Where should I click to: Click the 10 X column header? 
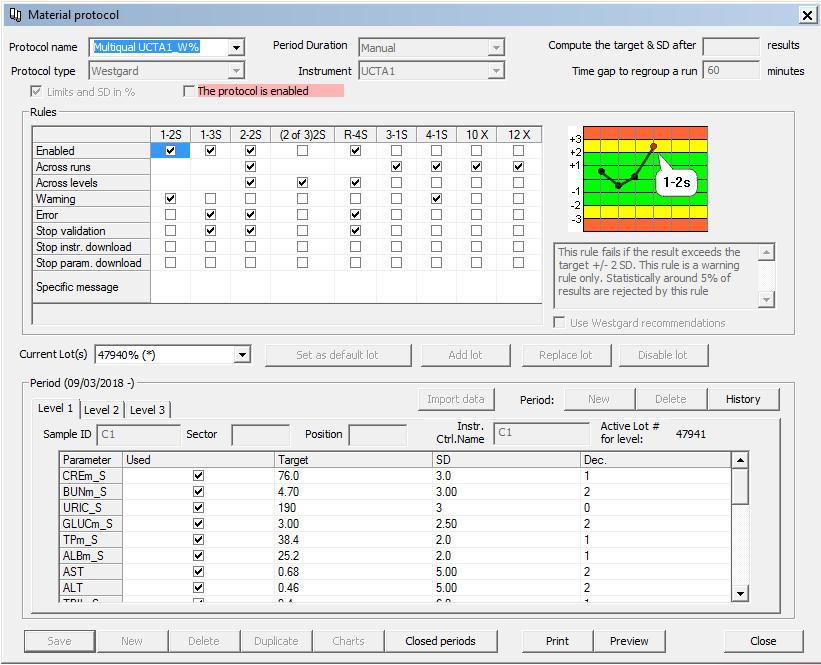pyautogui.click(x=476, y=135)
